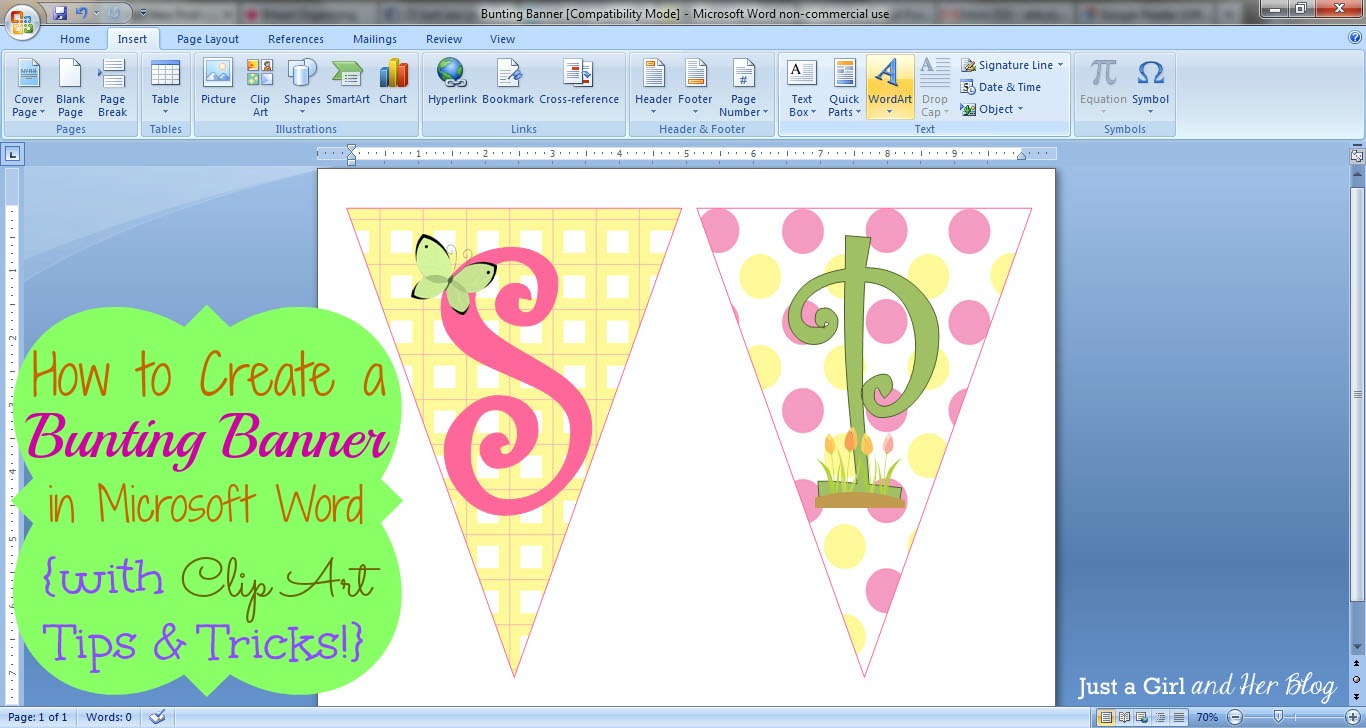
Task: Insert a Cross-reference
Action: tap(579, 82)
